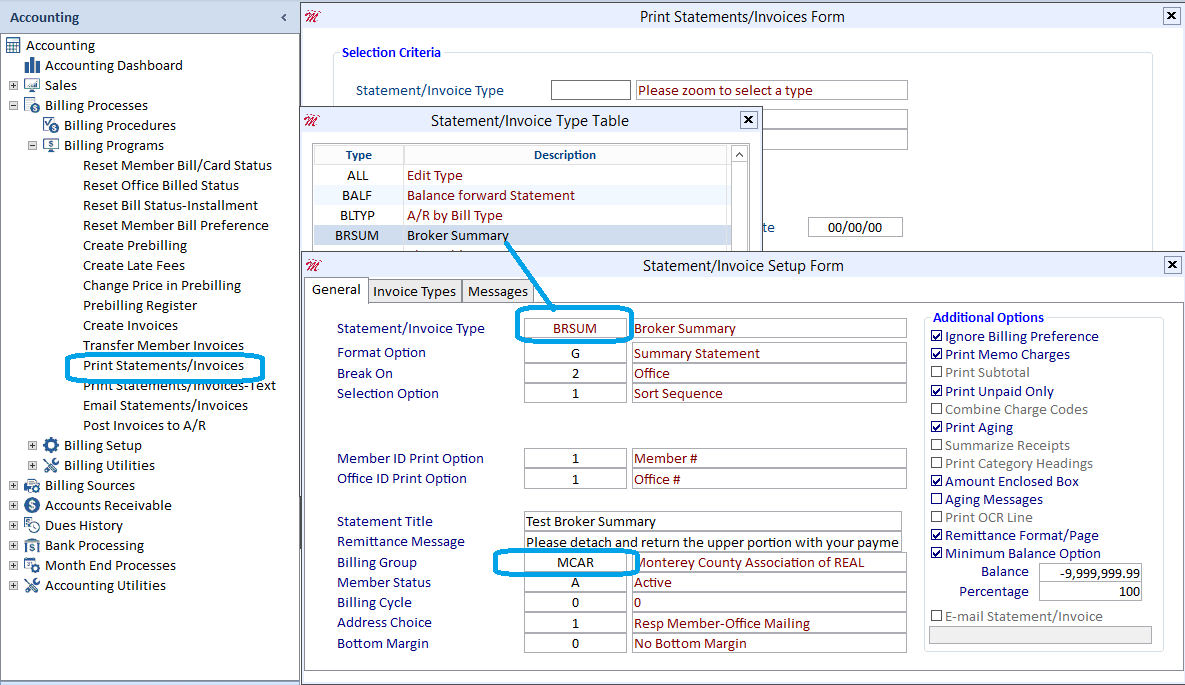1185x685 pixels.
Task: Uncheck Ignore Billing Preference
Action: tap(936, 336)
